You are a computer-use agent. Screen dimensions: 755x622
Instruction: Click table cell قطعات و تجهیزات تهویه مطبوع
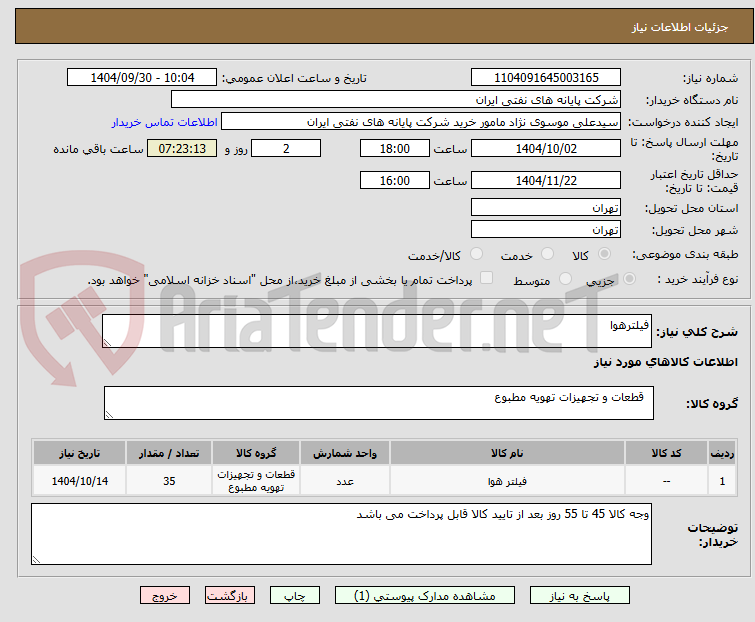[x=256, y=481]
